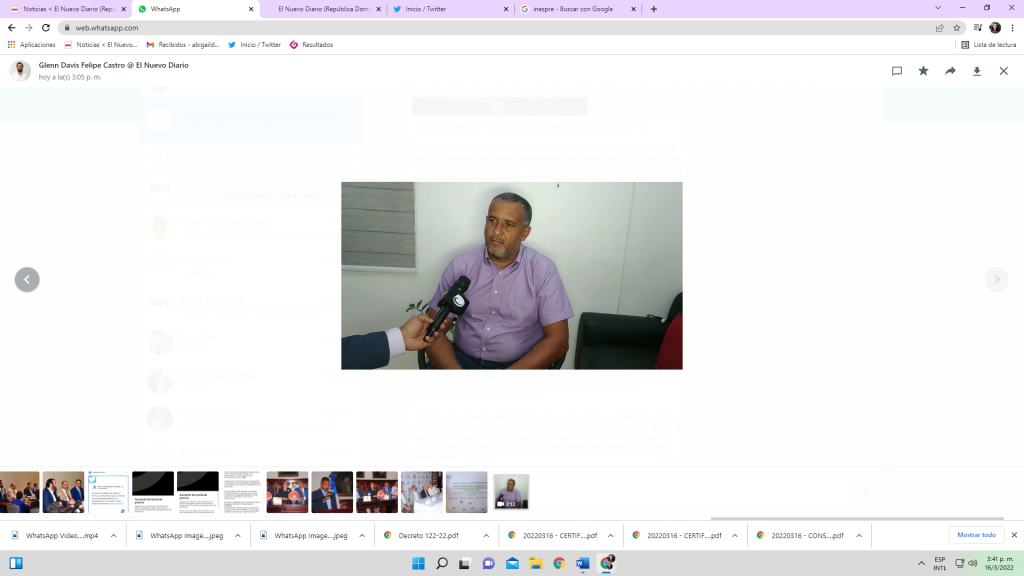Star this message in the viewer
Viewport: 1024px width, 576px height.
[923, 71]
